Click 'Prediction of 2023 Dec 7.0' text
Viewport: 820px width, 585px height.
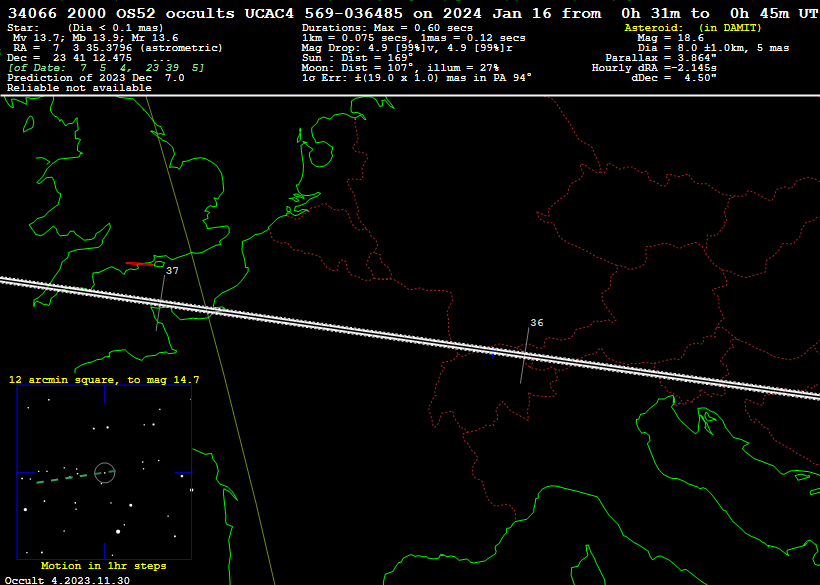pyautogui.click(x=96, y=78)
